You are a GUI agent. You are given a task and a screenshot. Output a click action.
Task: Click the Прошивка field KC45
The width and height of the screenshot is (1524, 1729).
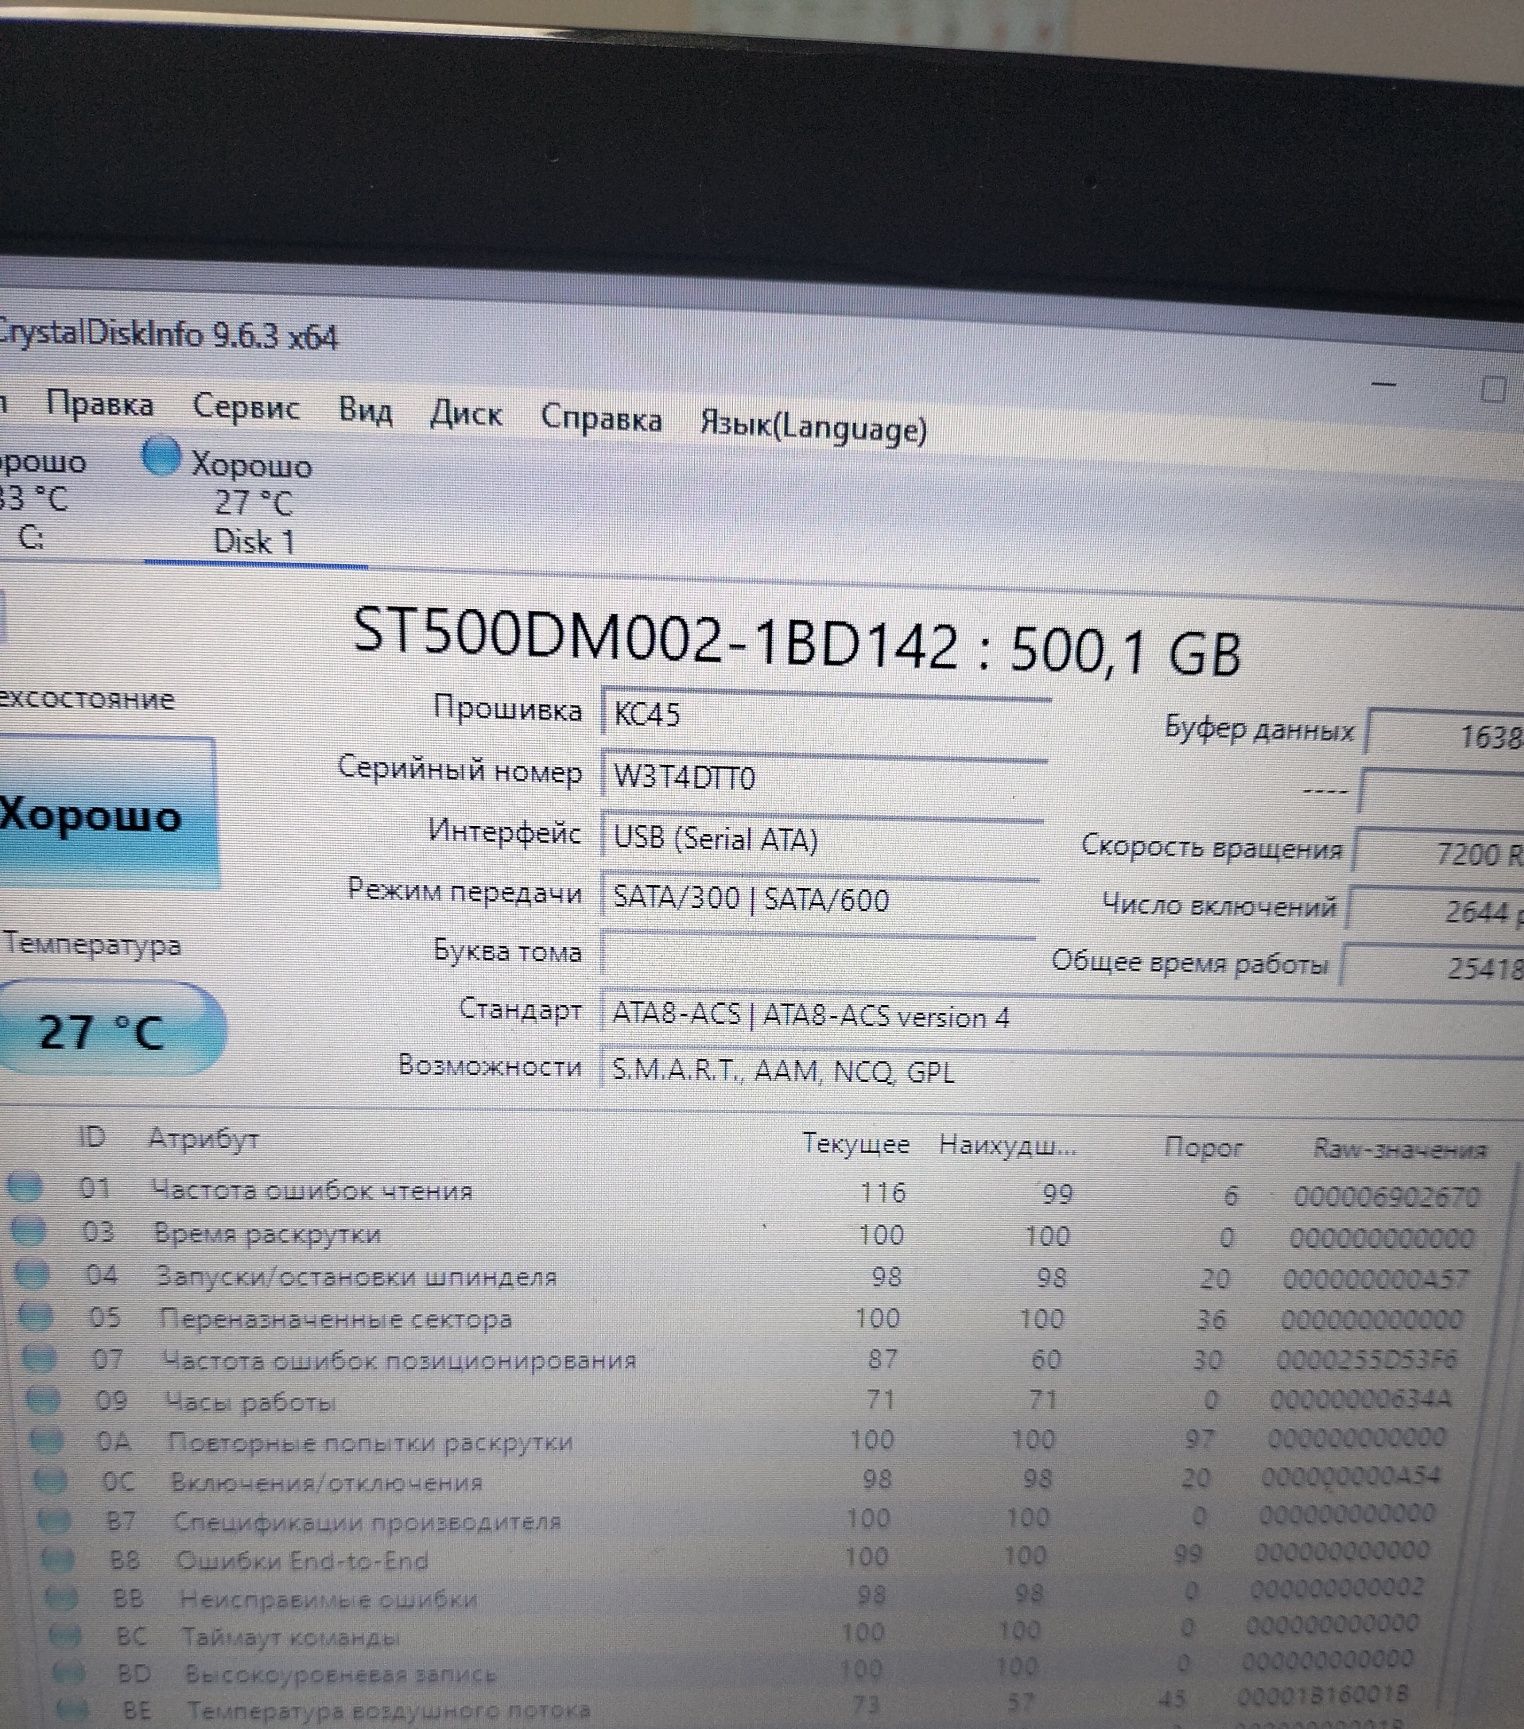(824, 714)
